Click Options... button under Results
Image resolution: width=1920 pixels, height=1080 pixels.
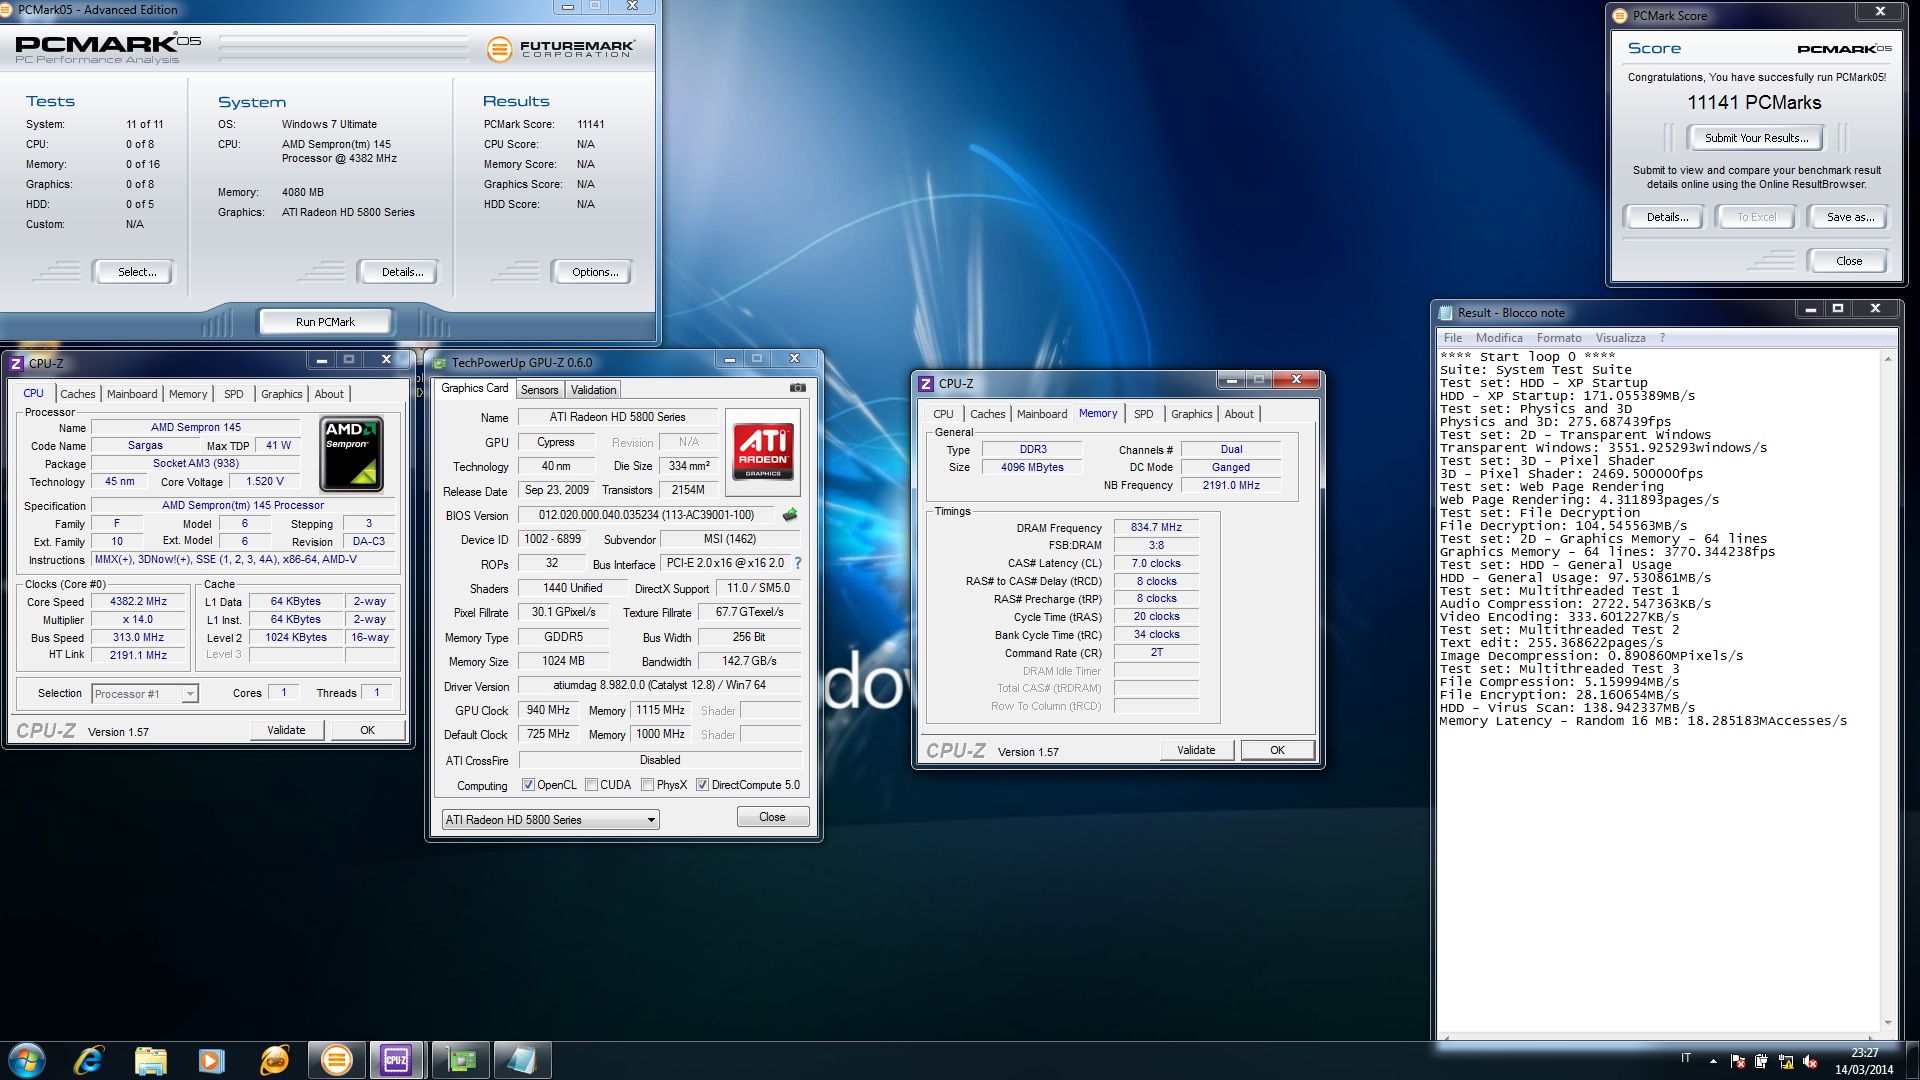point(592,272)
